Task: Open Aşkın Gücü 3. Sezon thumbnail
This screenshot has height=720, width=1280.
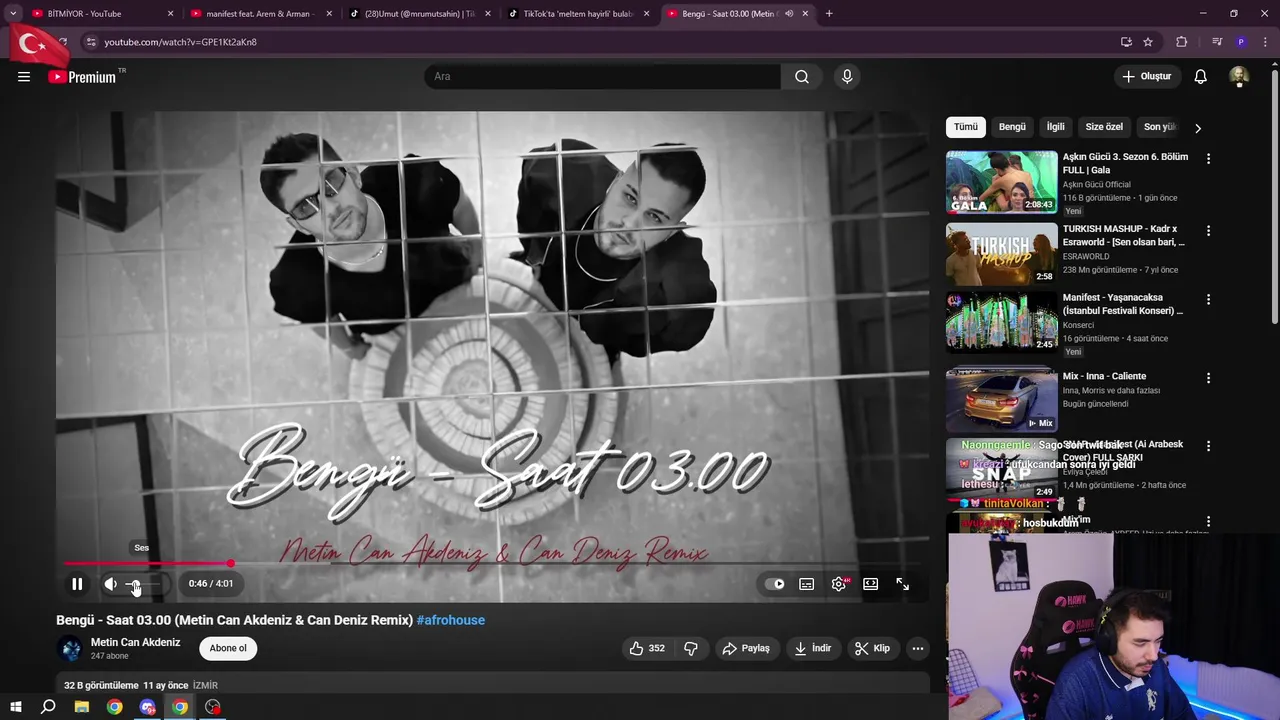Action: 1002,182
